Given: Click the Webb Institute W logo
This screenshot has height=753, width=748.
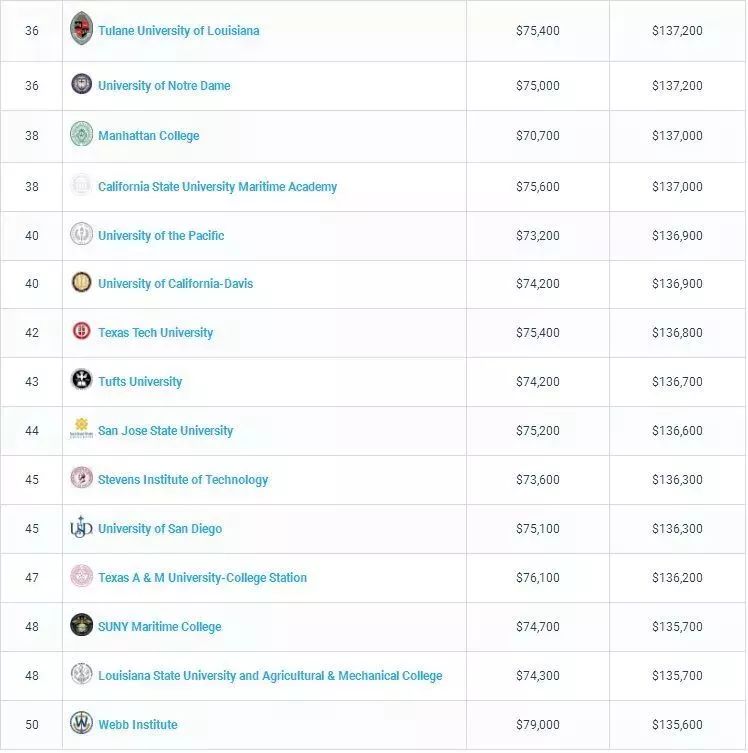Looking at the screenshot, I should coord(81,724).
